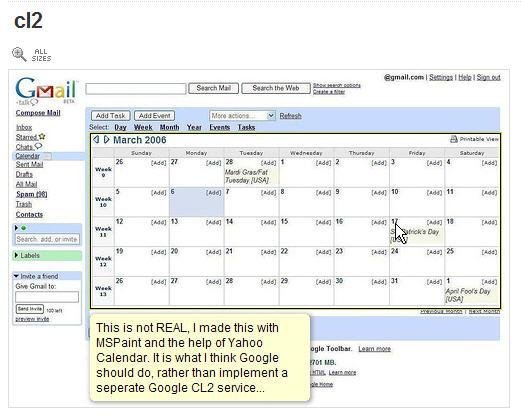The image size is (521, 418).
Task: Open Sent Mail folder
Action: pos(29,164)
